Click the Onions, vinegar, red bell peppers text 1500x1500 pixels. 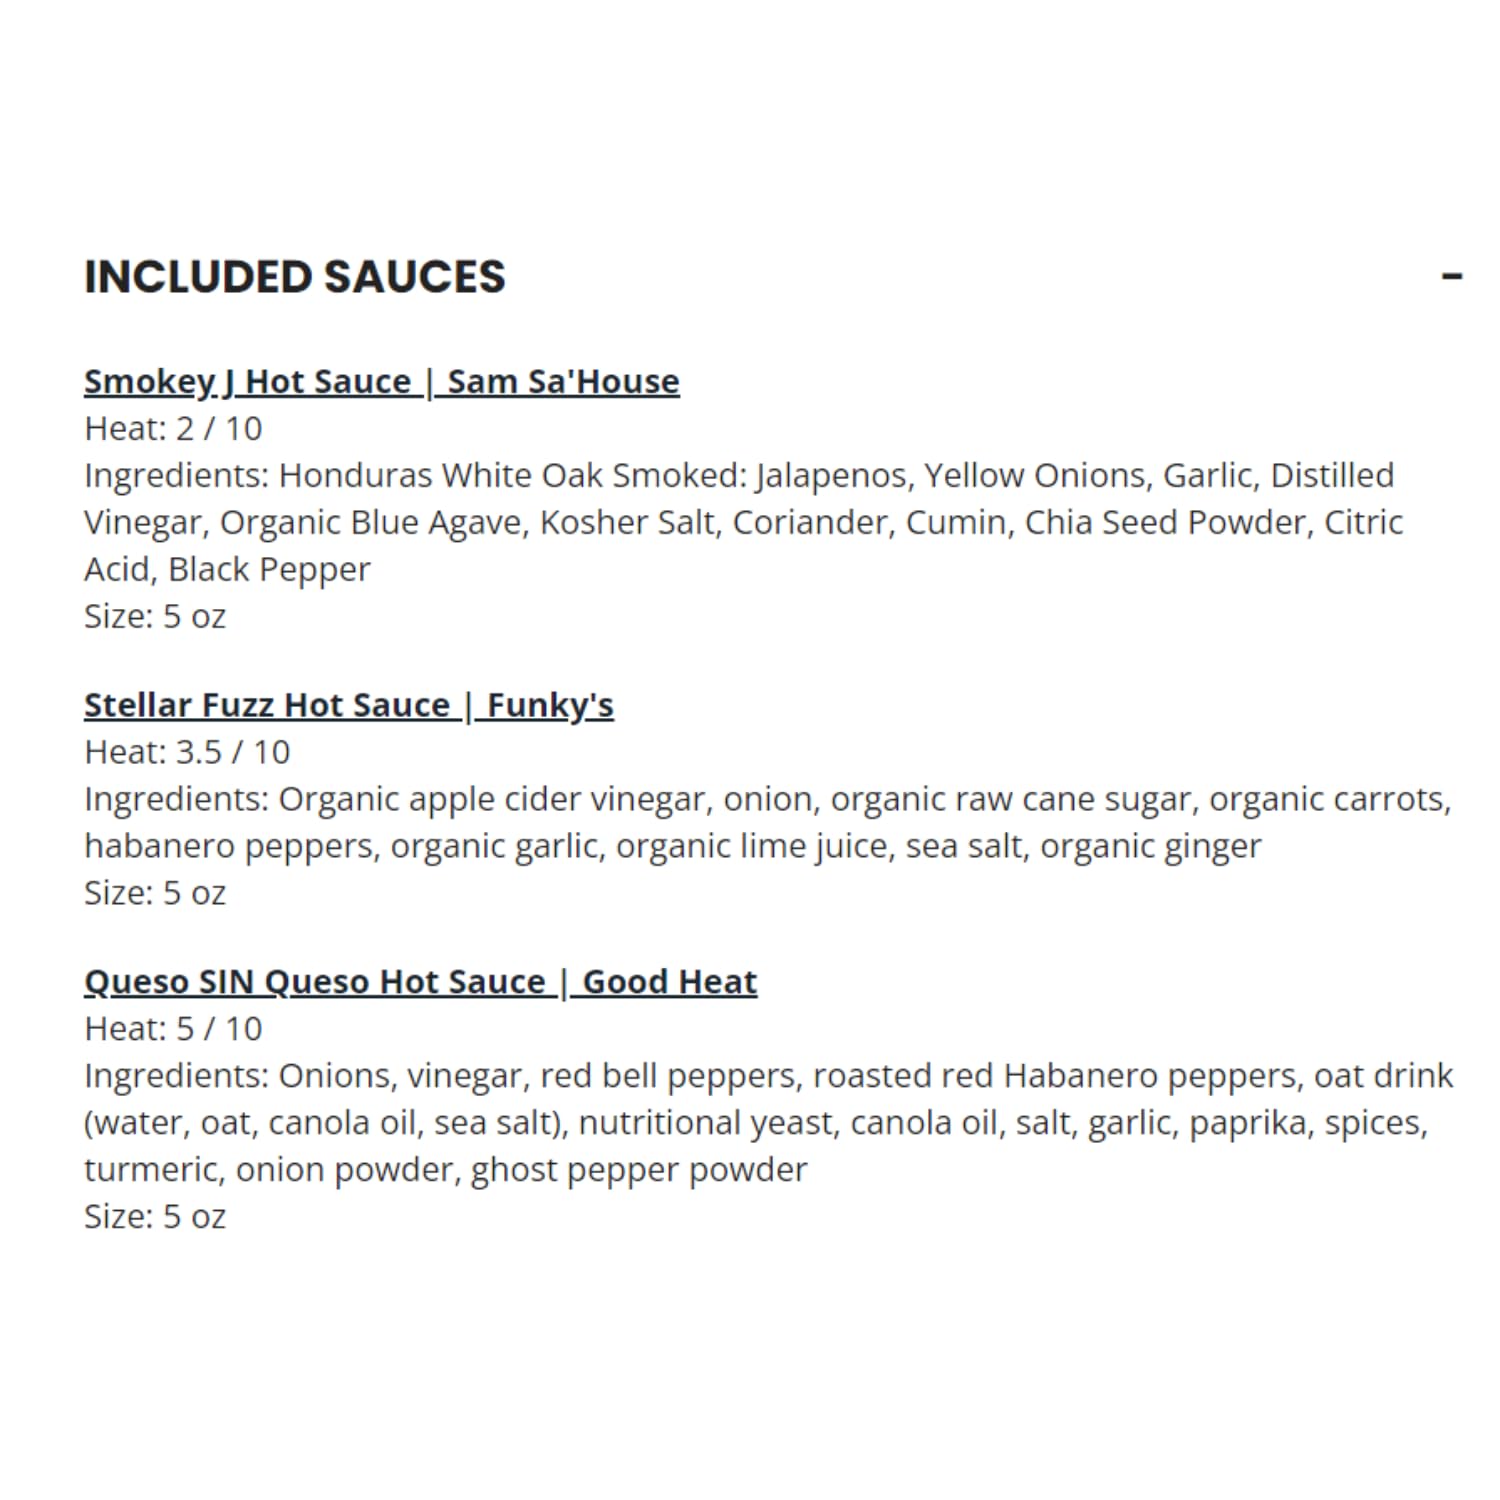tap(538, 1076)
